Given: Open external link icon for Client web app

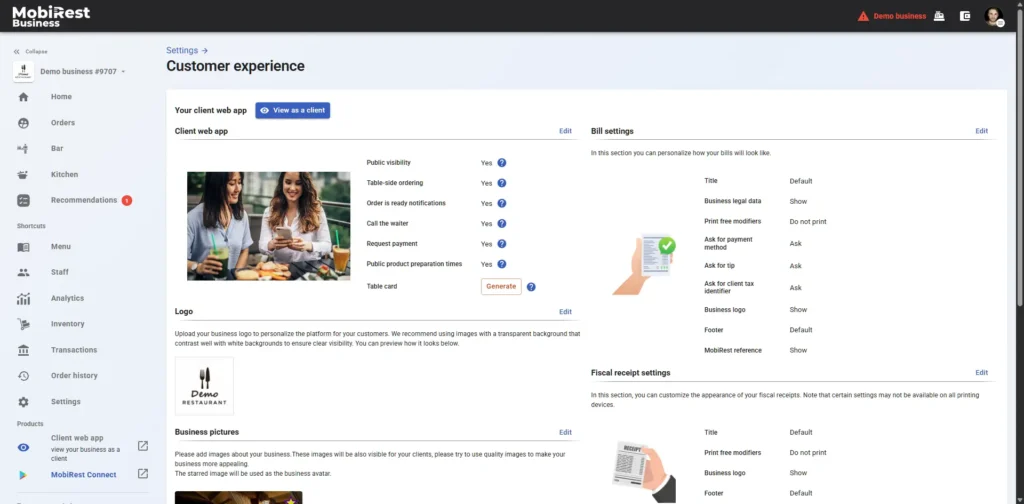Looking at the screenshot, I should 143,446.
